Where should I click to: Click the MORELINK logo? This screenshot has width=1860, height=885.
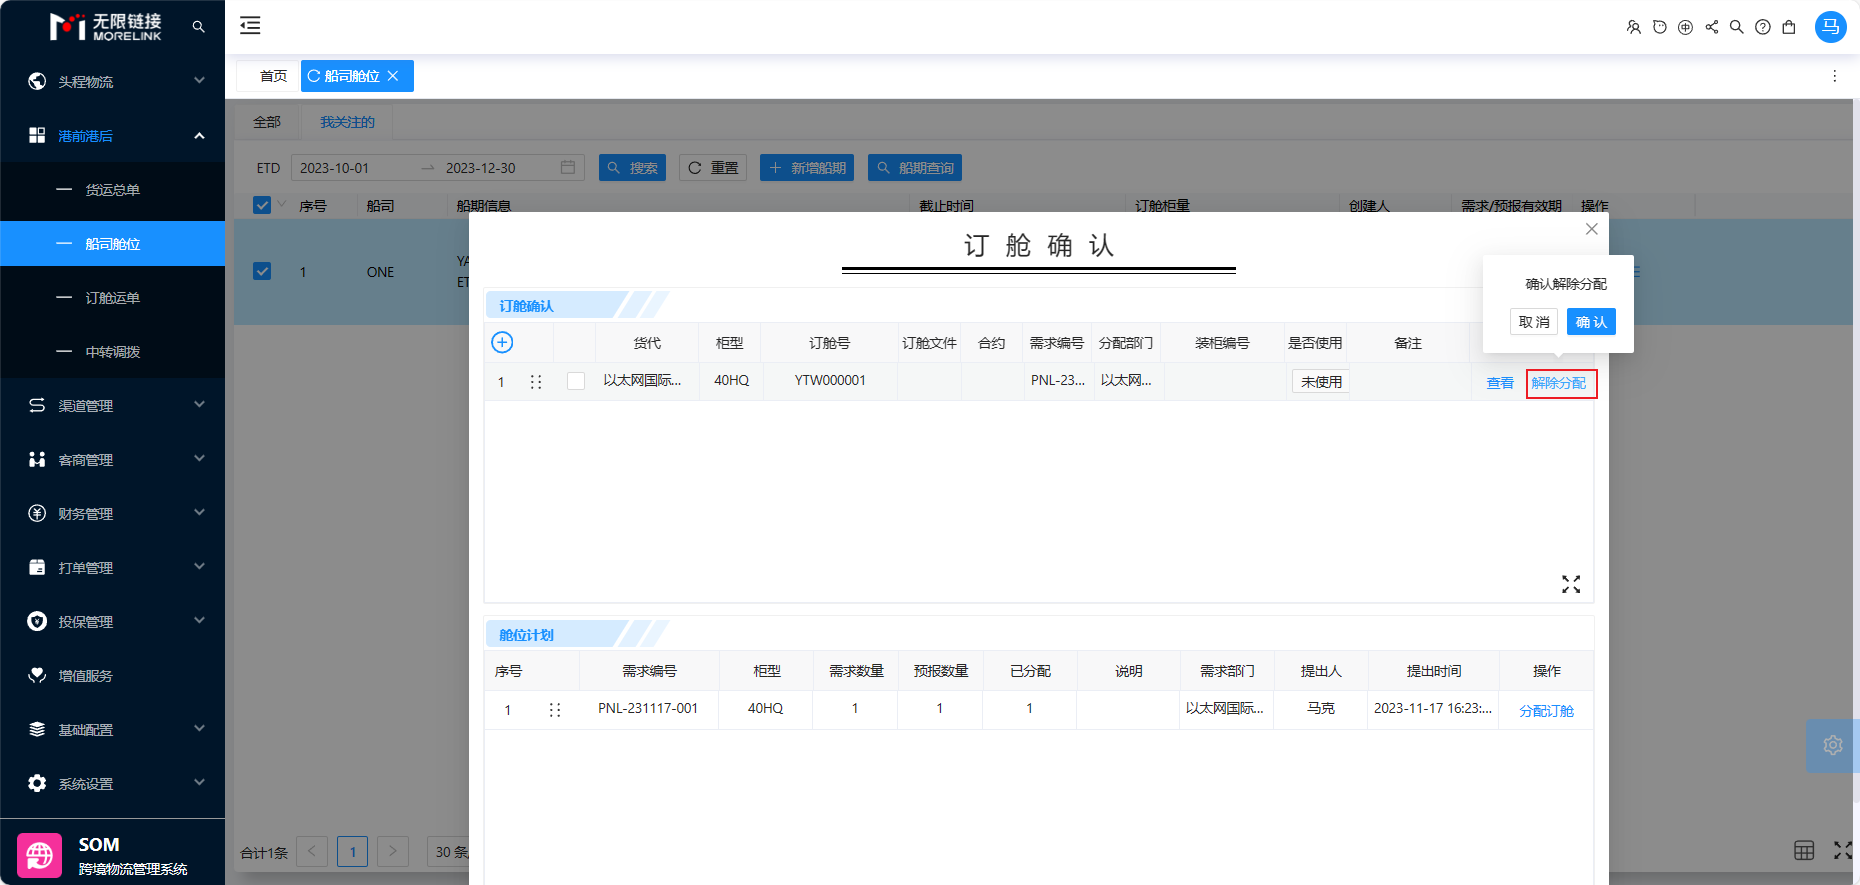105,27
